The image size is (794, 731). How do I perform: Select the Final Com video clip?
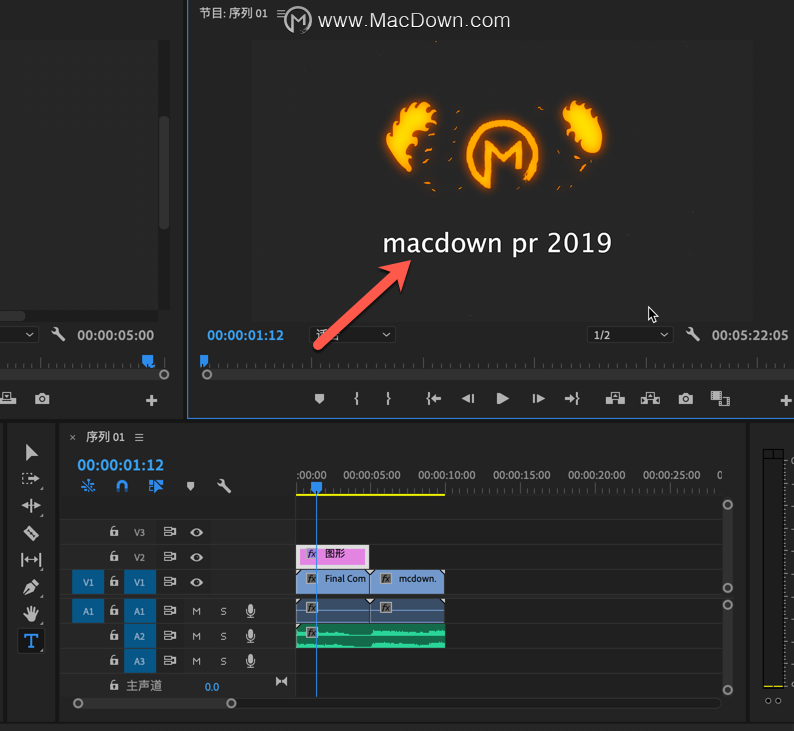[333, 582]
